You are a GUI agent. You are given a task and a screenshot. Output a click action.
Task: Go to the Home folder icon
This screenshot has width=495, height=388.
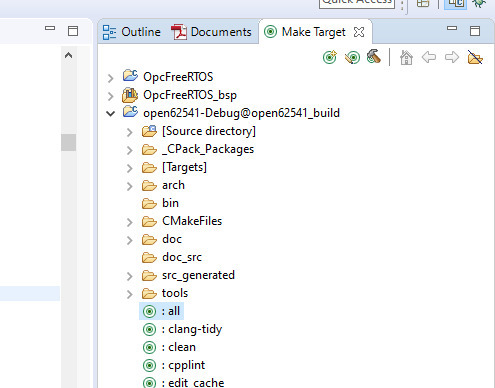406,57
